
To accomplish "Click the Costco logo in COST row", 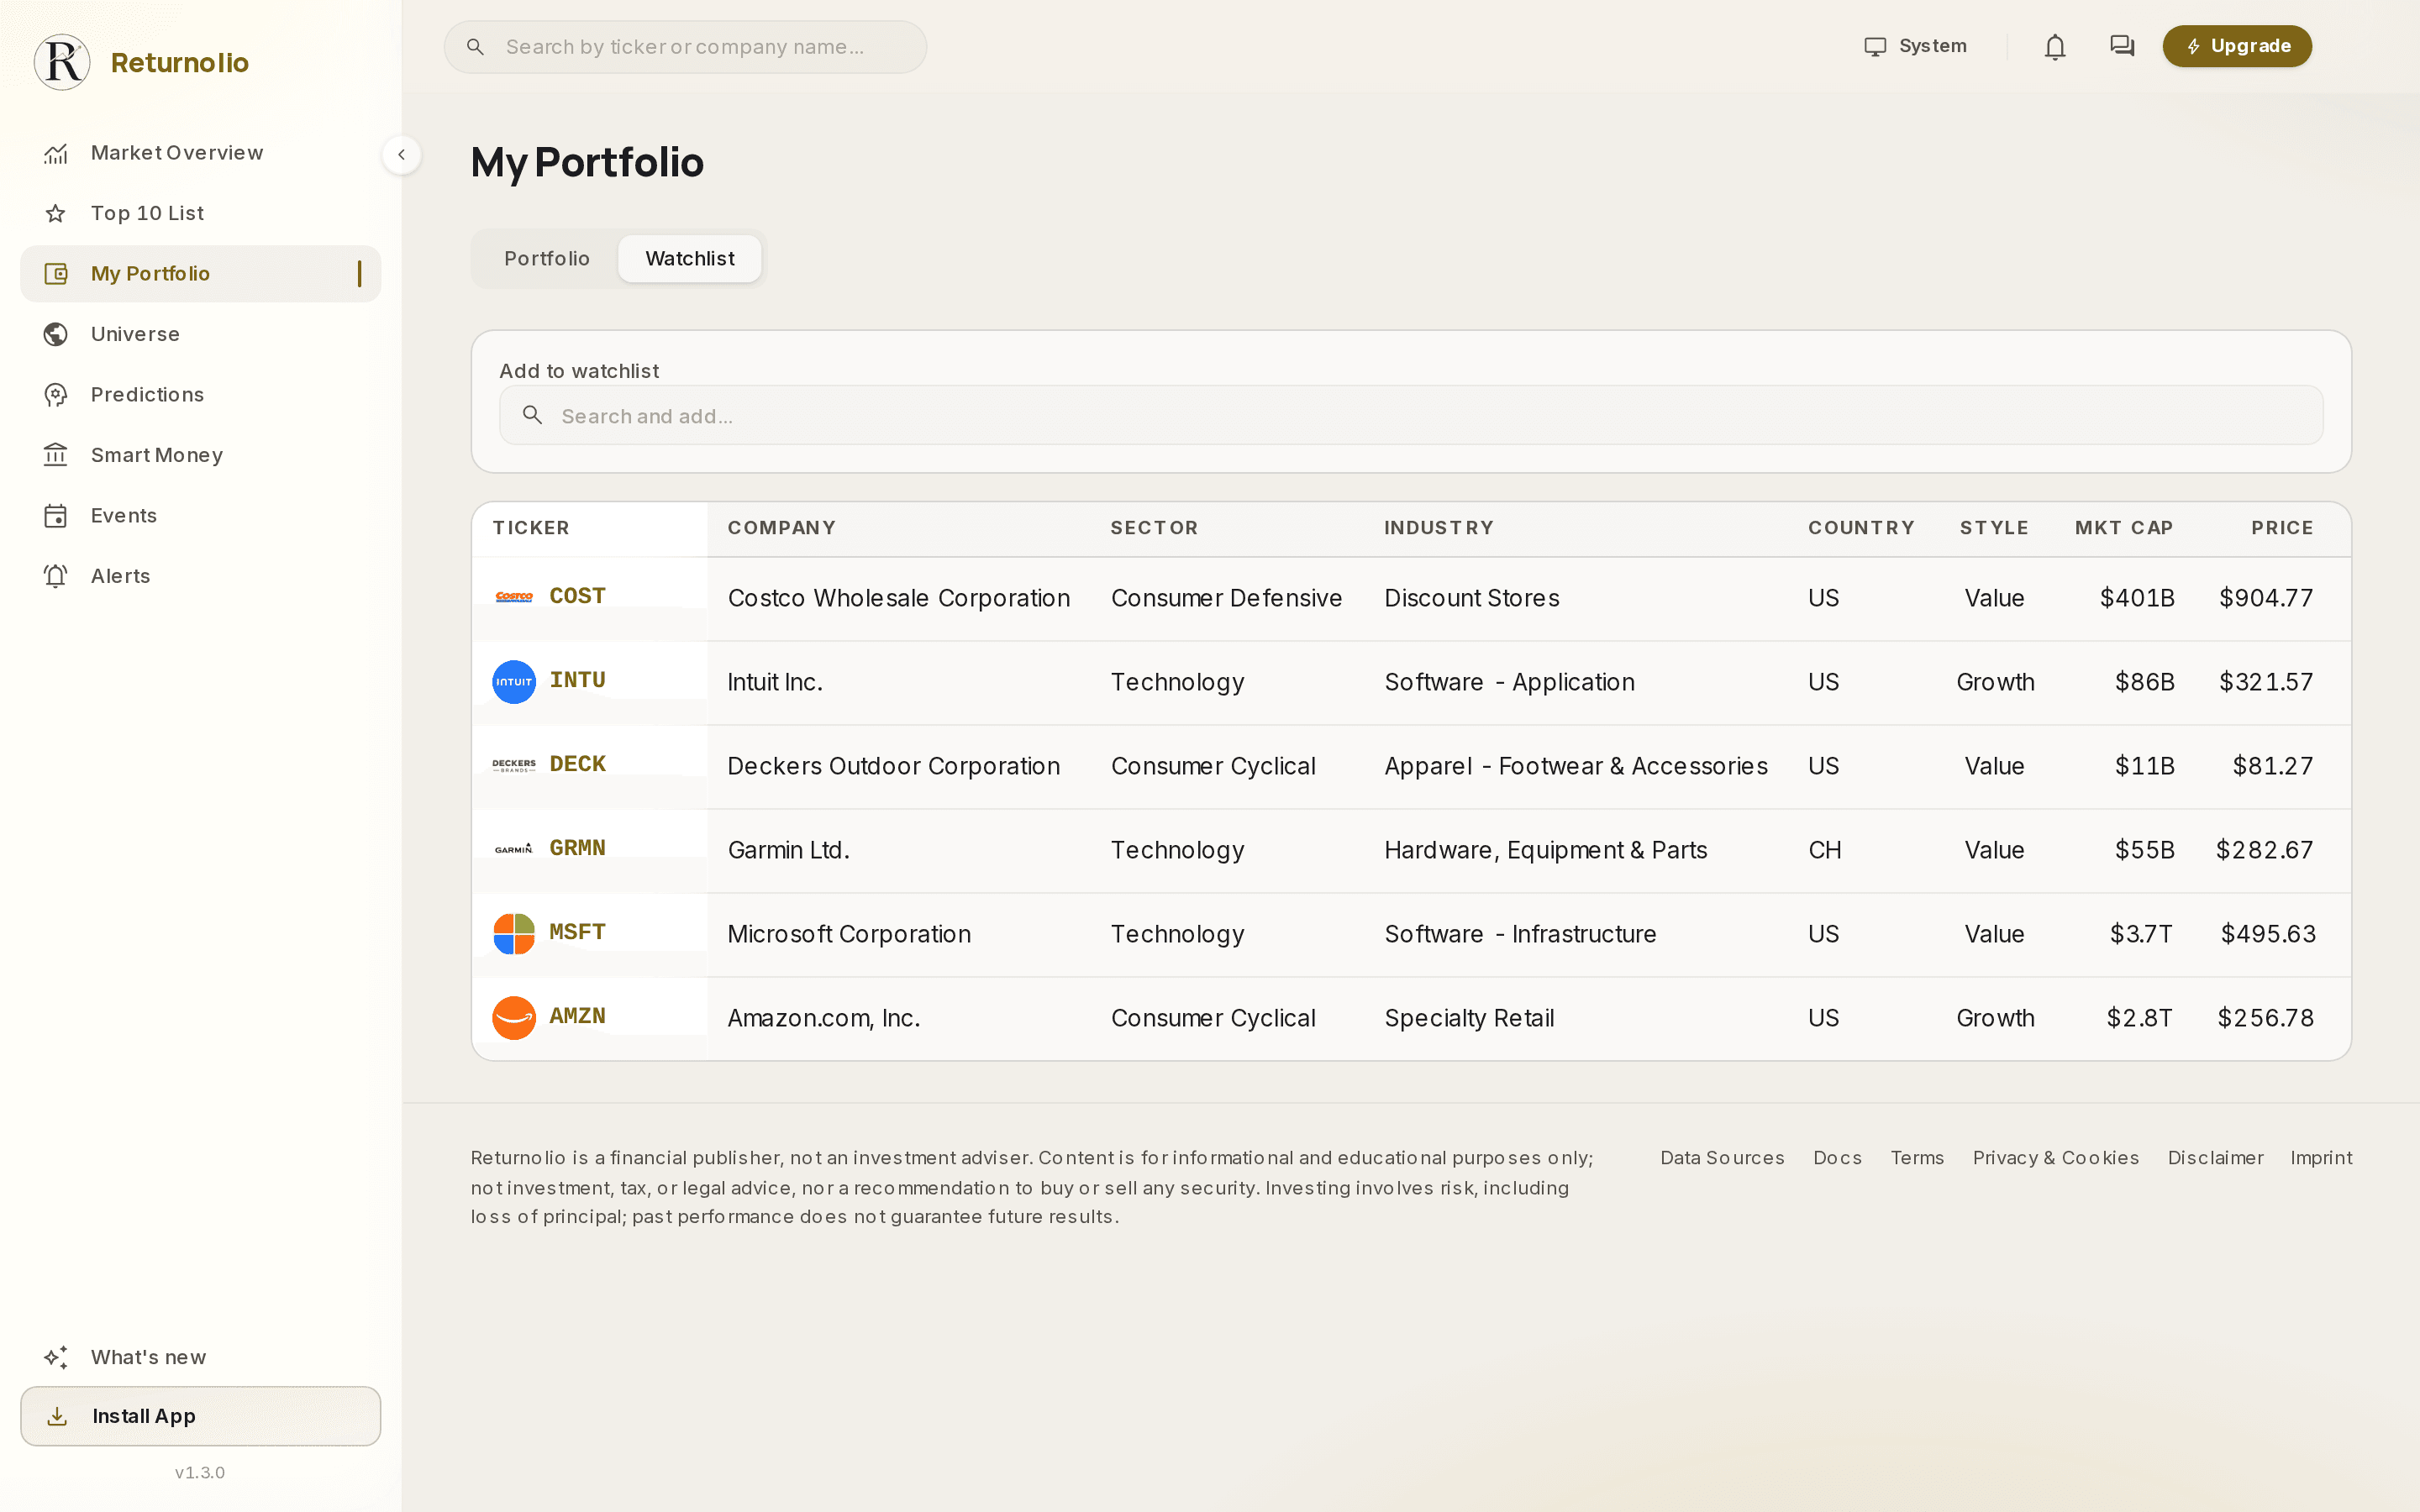I will click(514, 597).
